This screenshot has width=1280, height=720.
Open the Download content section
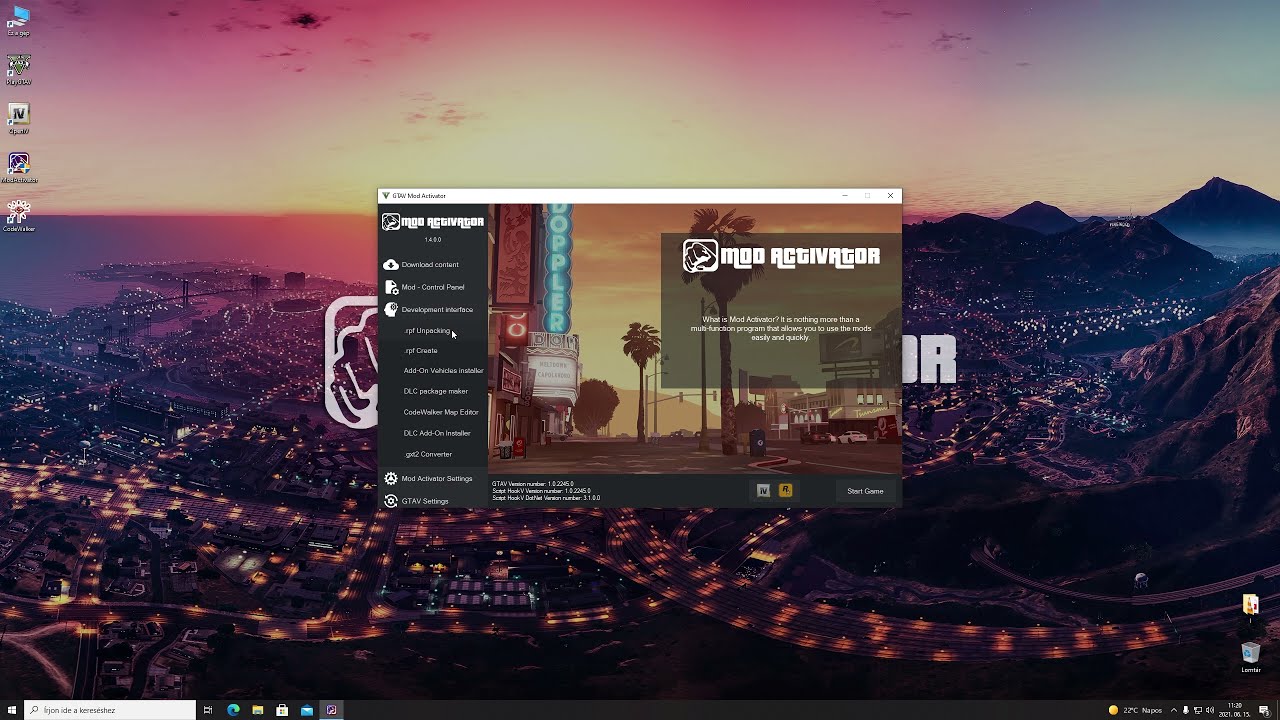432,265
